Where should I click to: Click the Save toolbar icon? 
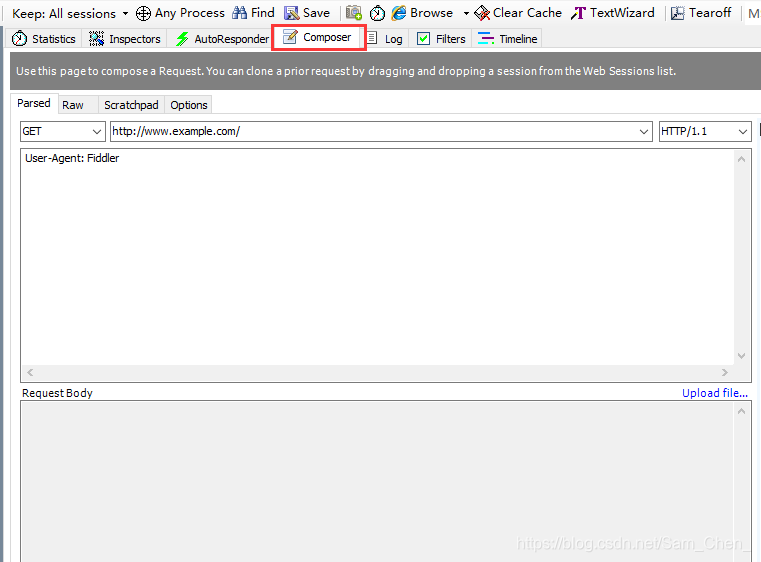pos(292,13)
